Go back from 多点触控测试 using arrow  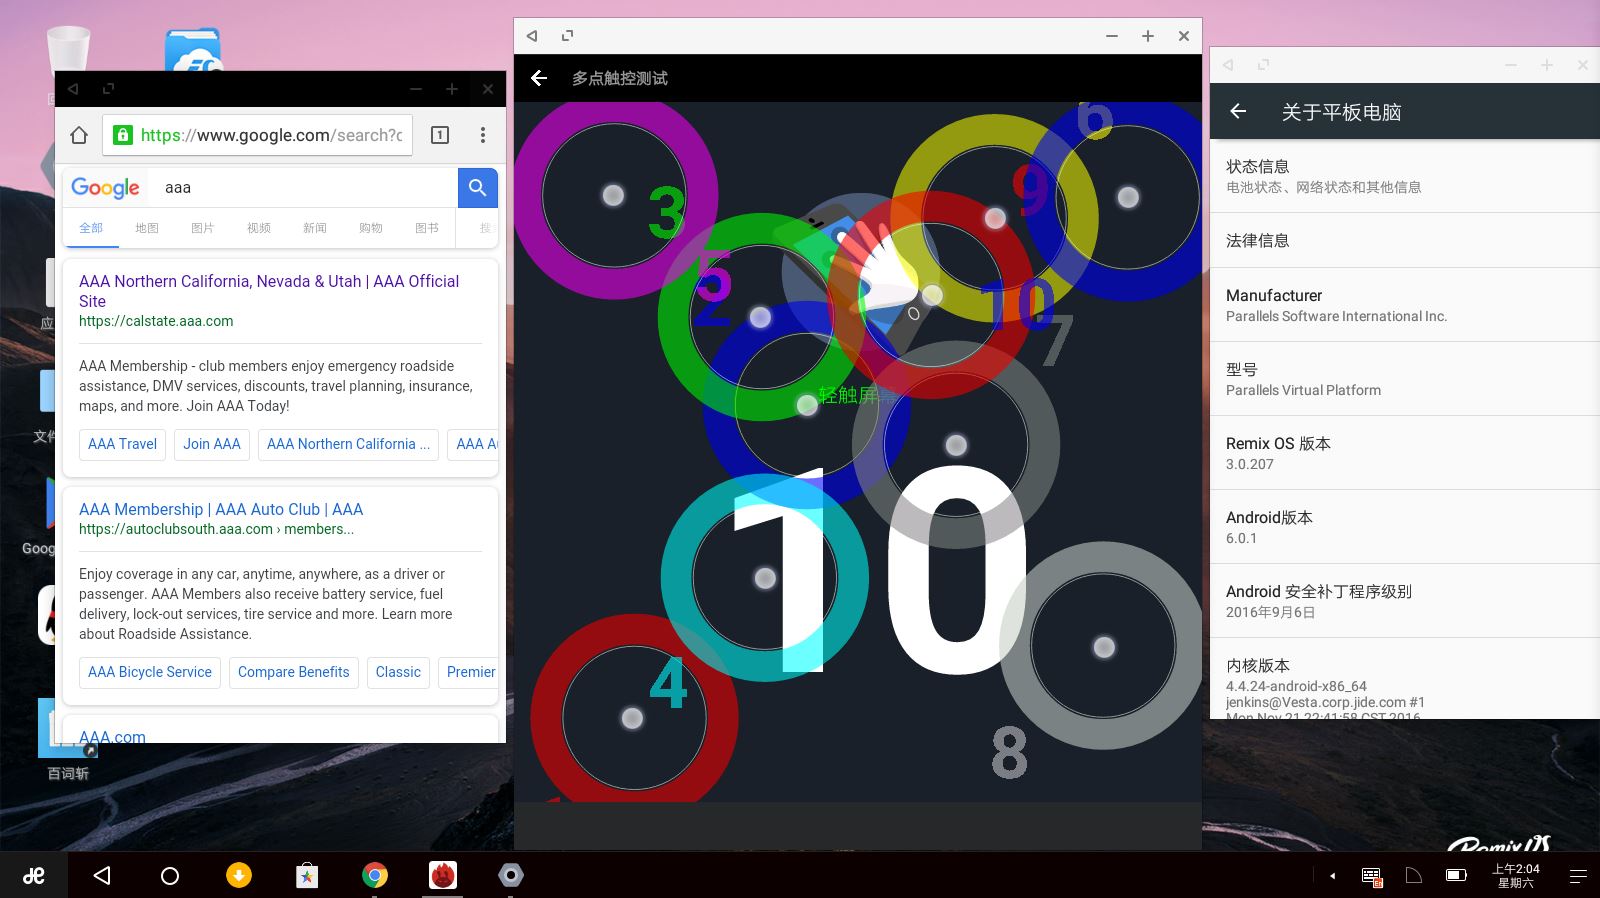pos(539,78)
